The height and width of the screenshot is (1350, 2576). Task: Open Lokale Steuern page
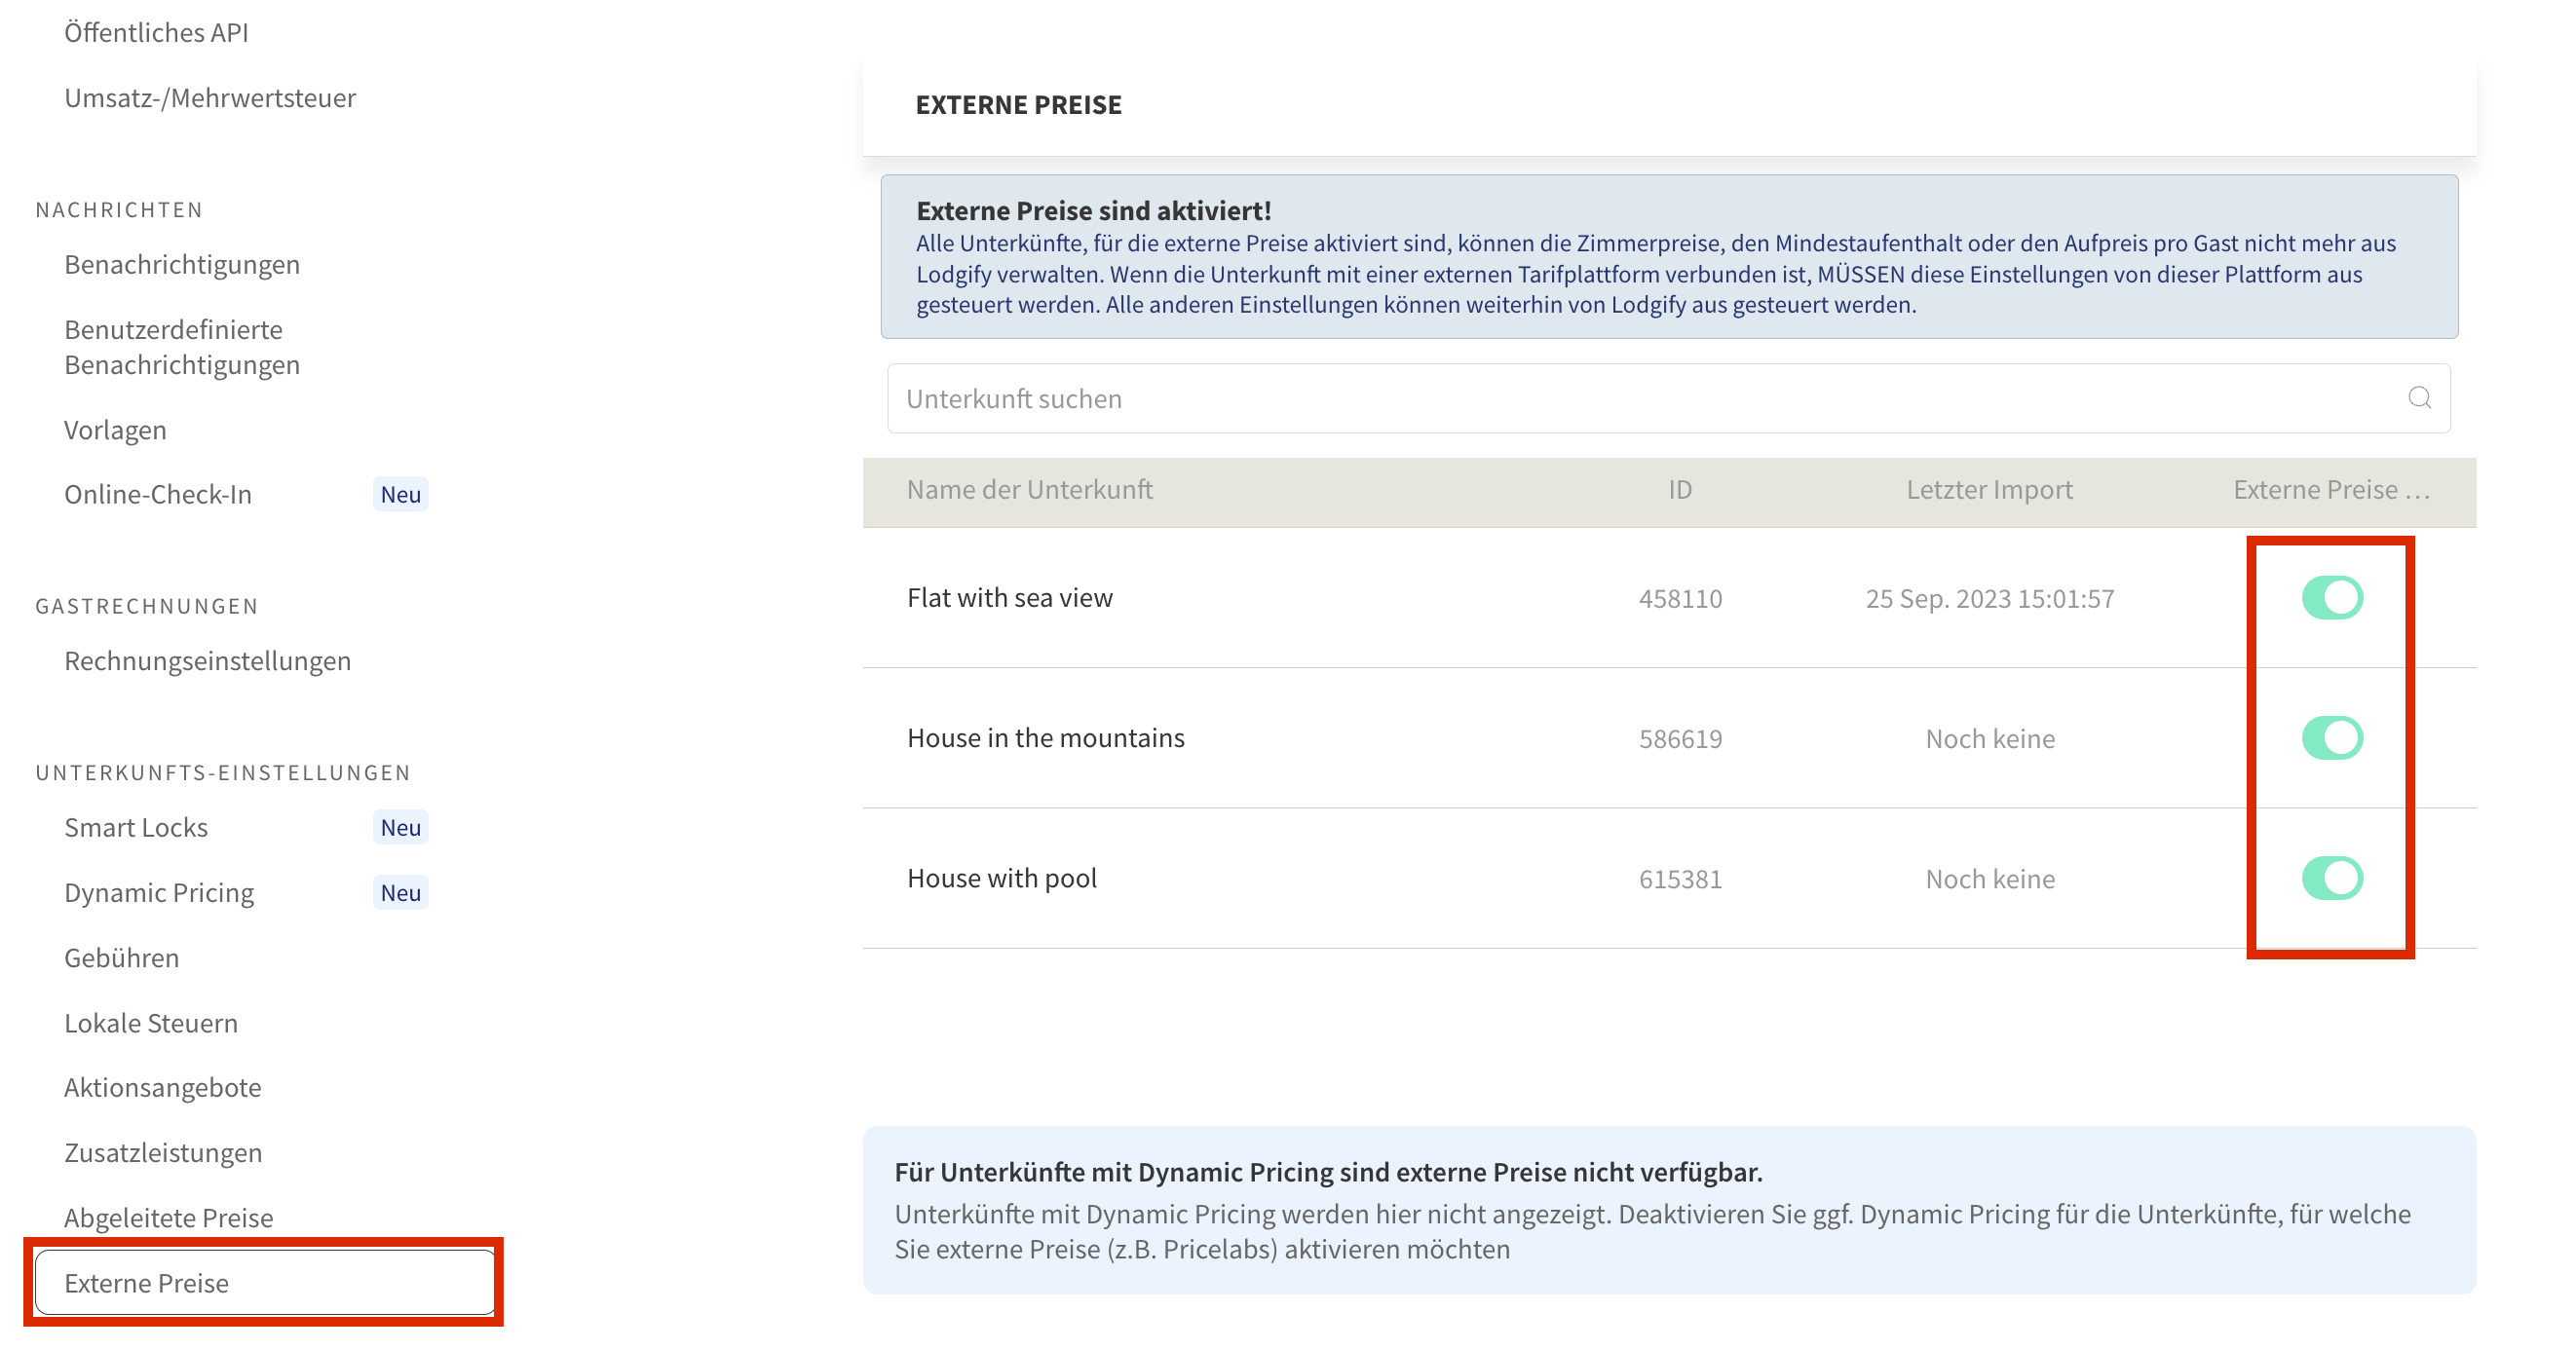[x=151, y=1023]
